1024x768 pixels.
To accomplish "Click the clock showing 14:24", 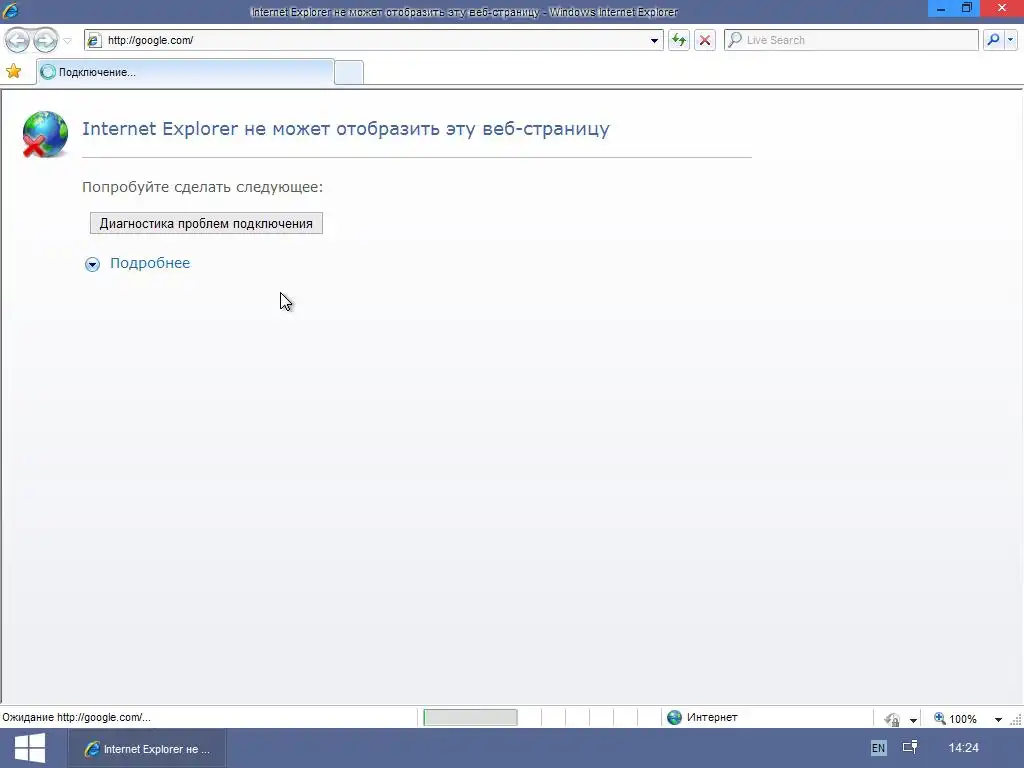I will (x=963, y=748).
